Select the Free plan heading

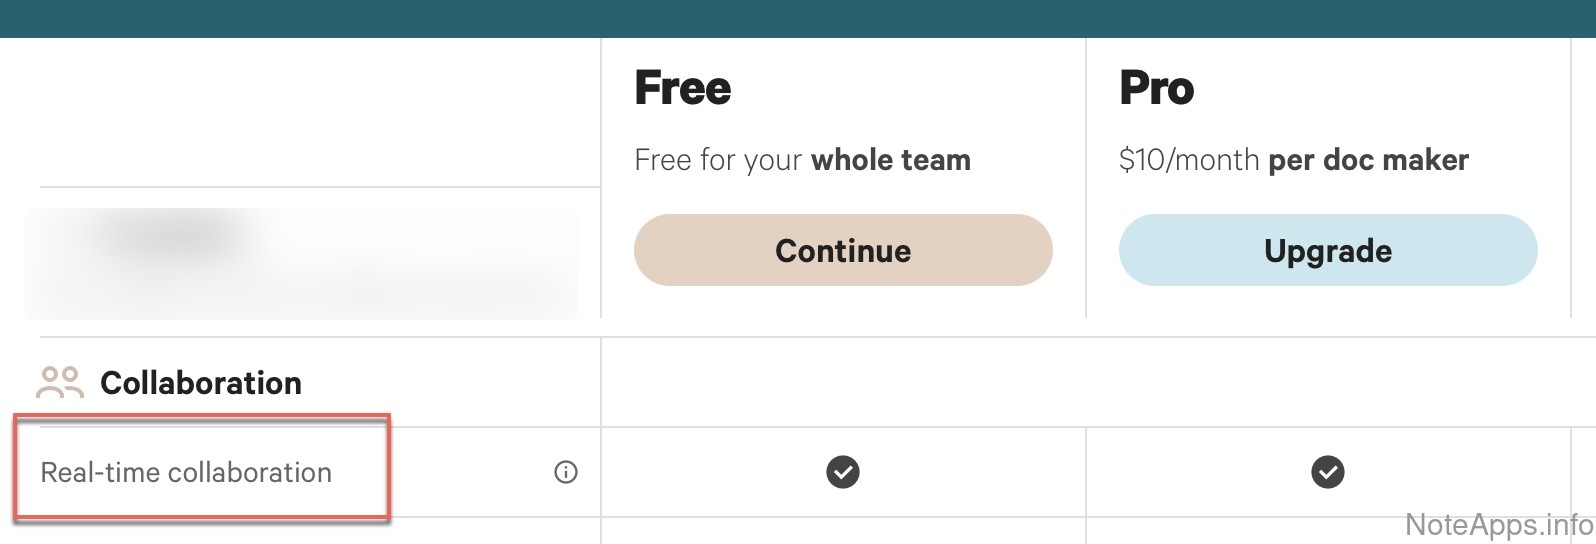click(683, 88)
